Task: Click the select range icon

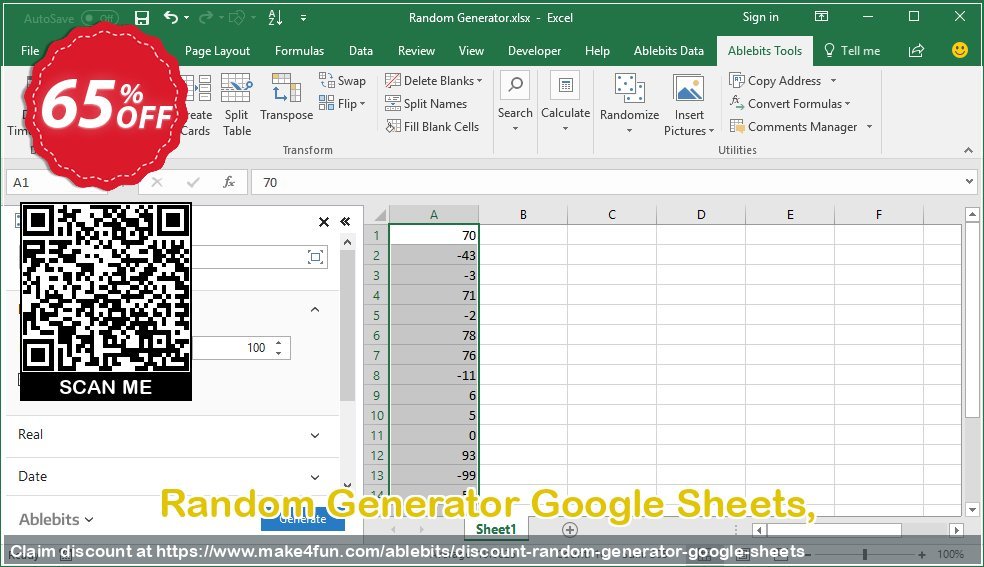Action: pyautogui.click(x=315, y=257)
